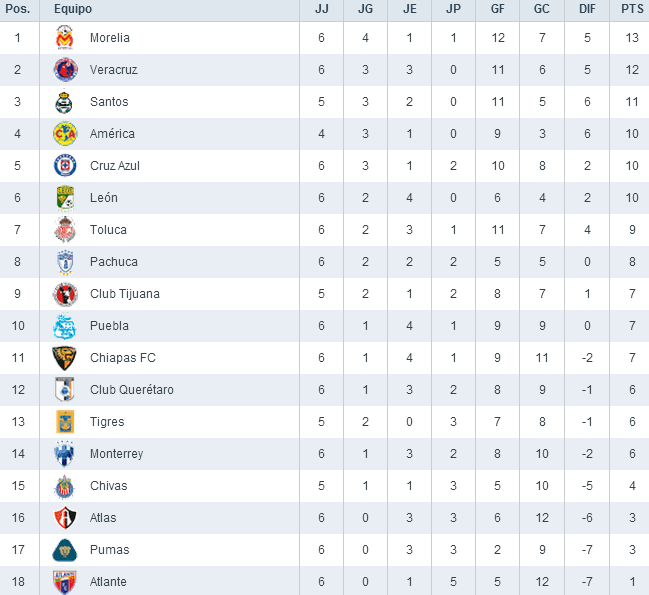649x595 pixels.
Task: Click the América team badge
Action: pos(65,134)
